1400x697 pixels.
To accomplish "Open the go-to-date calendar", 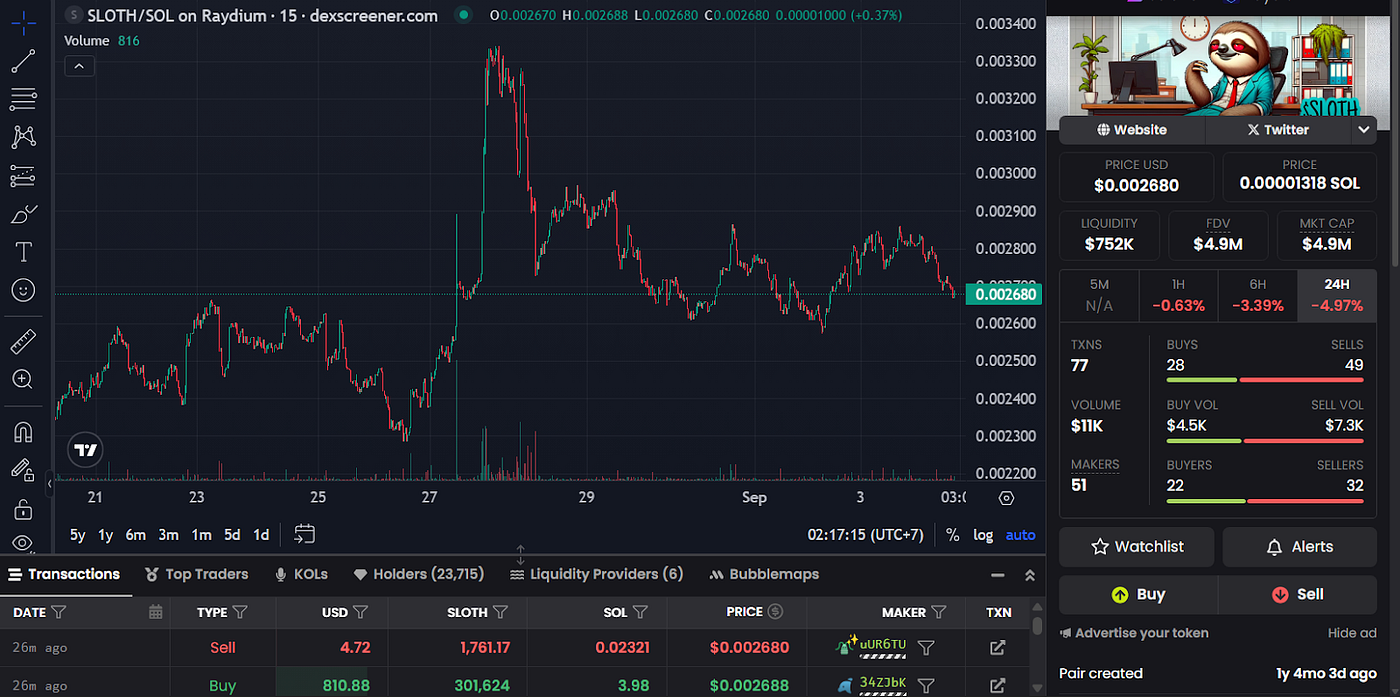I will tap(305, 535).
